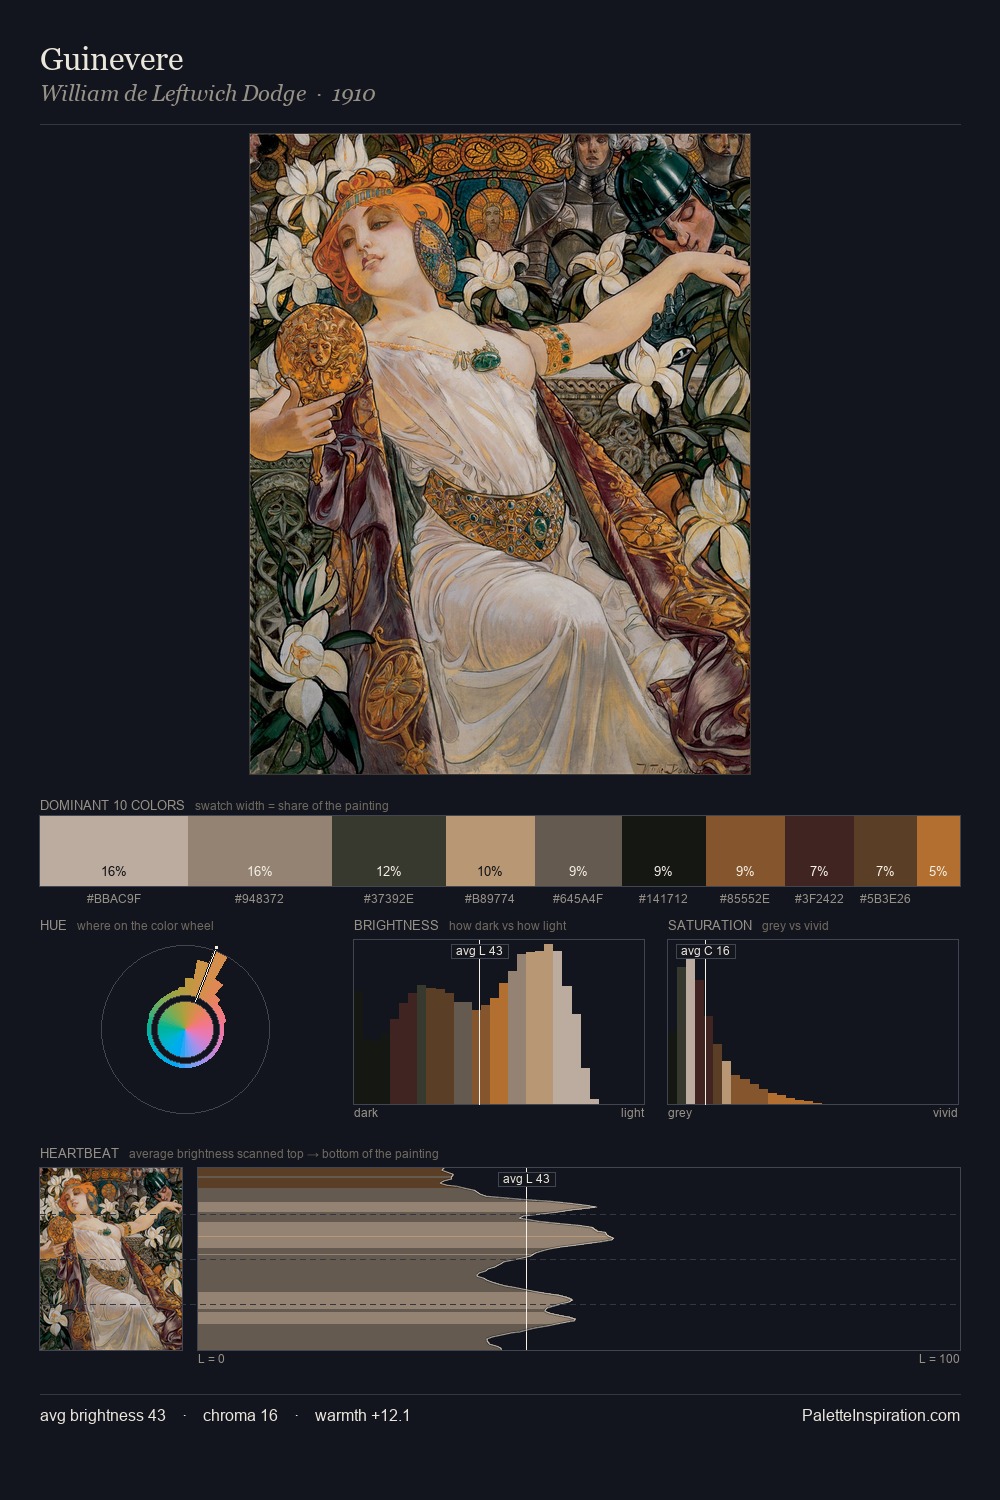The height and width of the screenshot is (1500, 1000).
Task: Click the near-black #141712 swatch
Action: [664, 851]
